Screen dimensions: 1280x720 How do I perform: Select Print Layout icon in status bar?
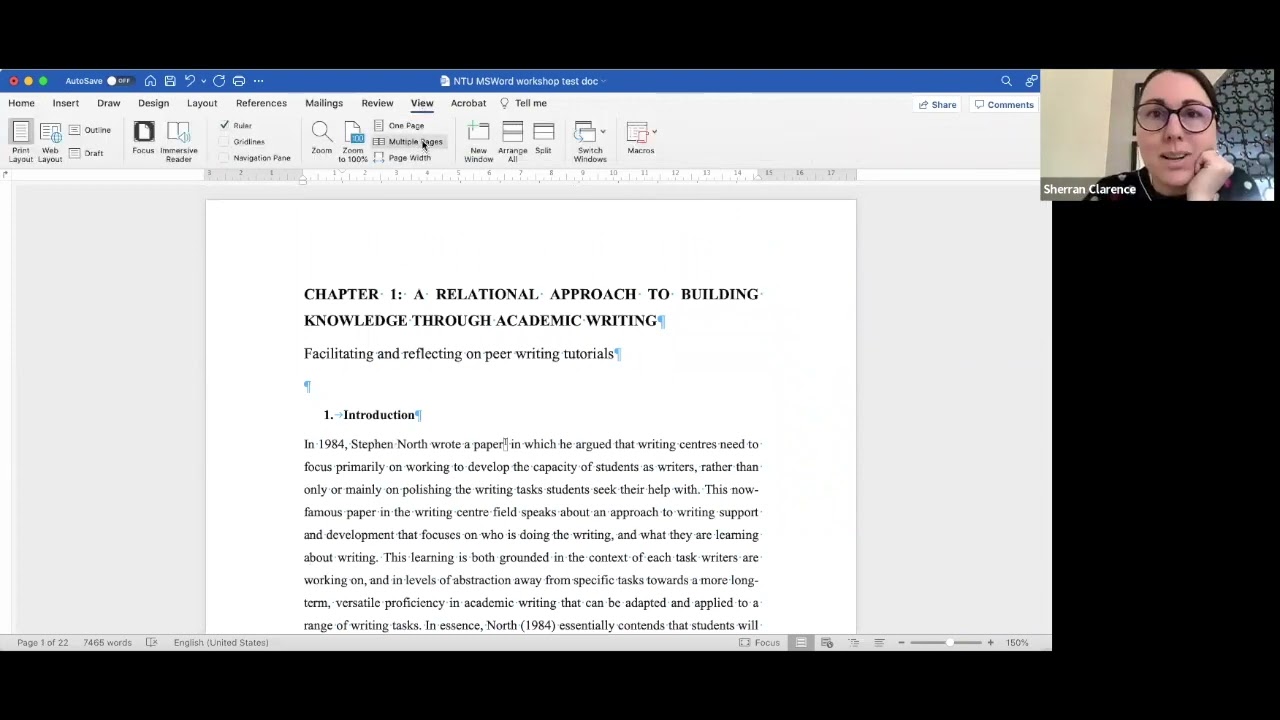[801, 643]
